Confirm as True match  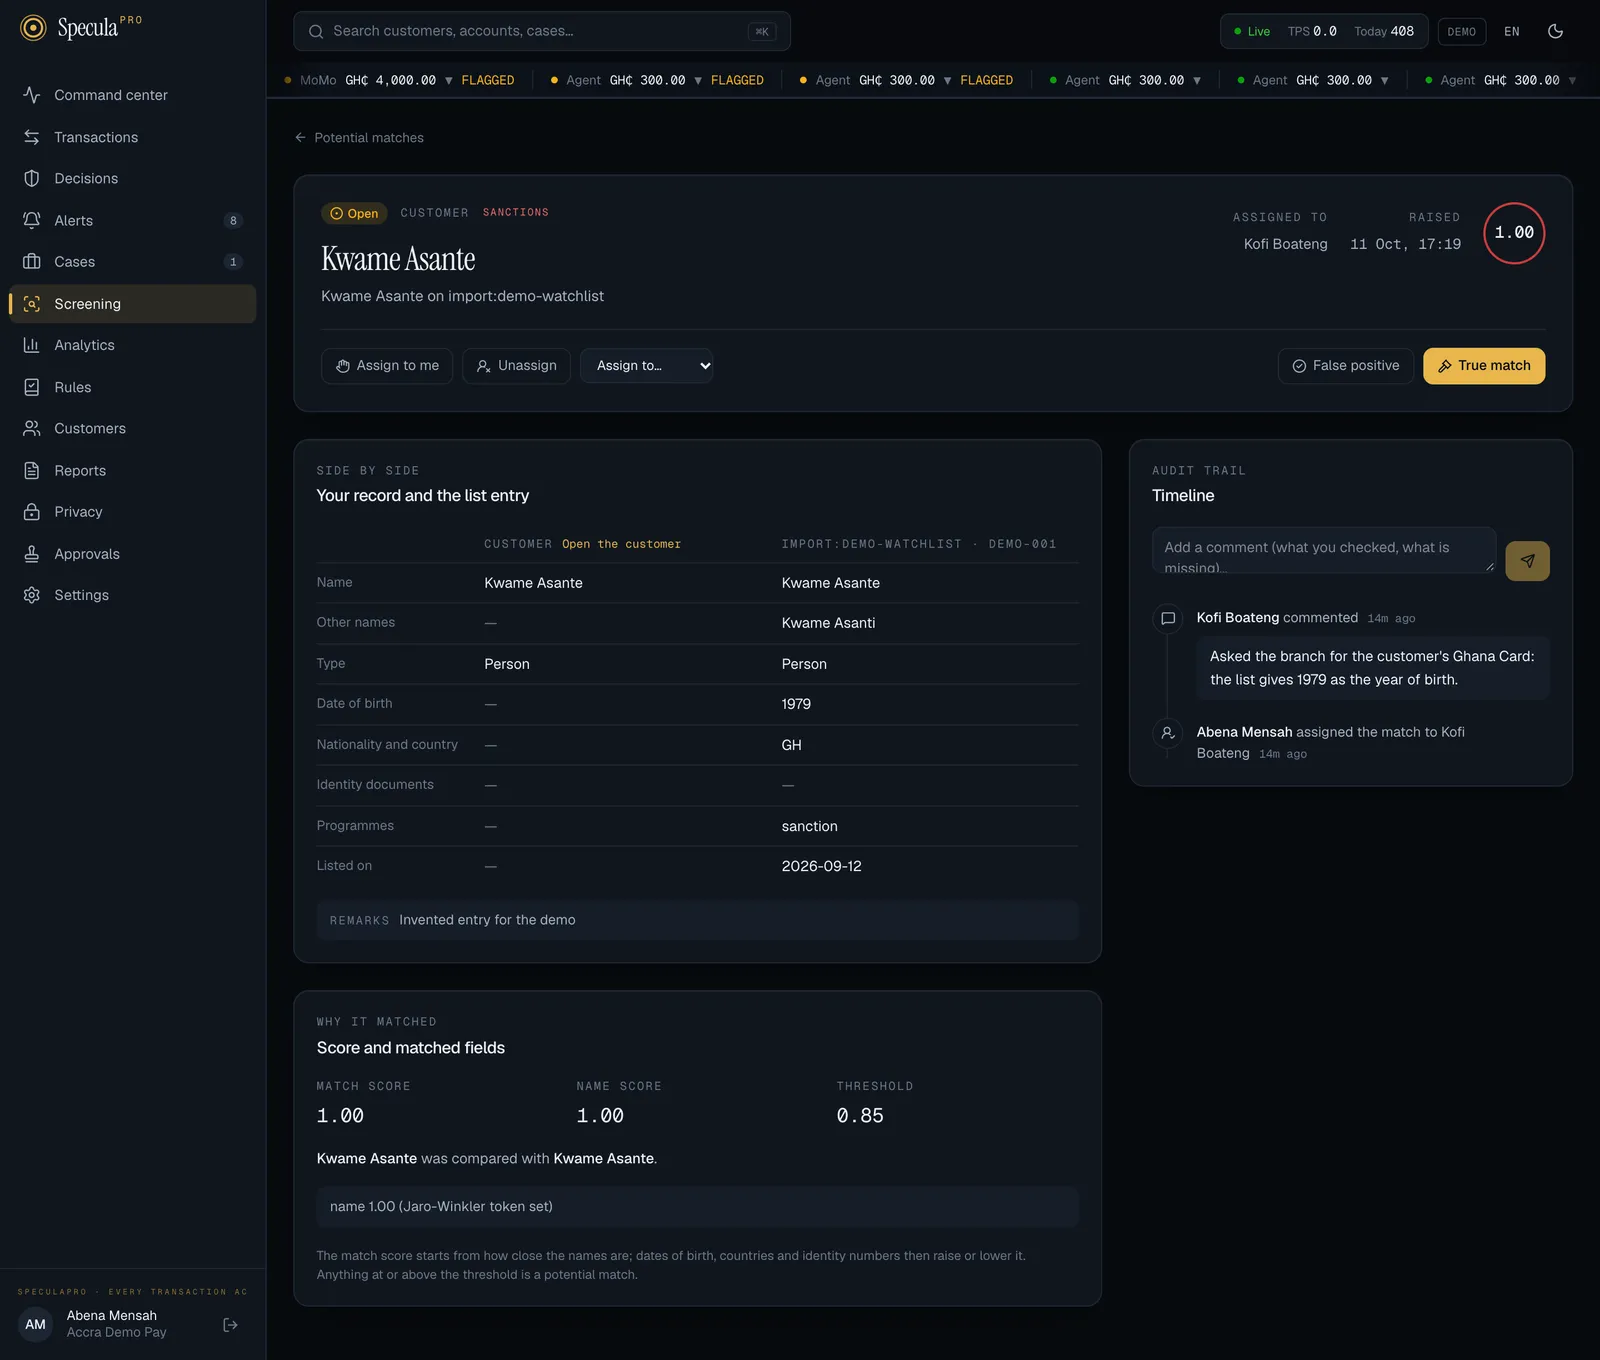click(1484, 366)
